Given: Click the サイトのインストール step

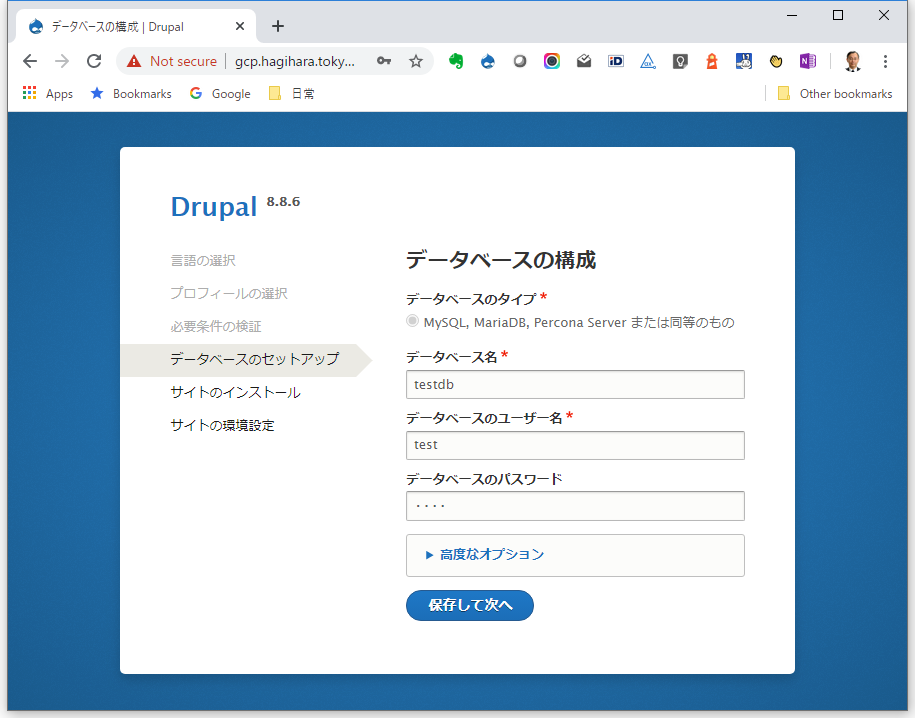Looking at the screenshot, I should click(x=235, y=392).
